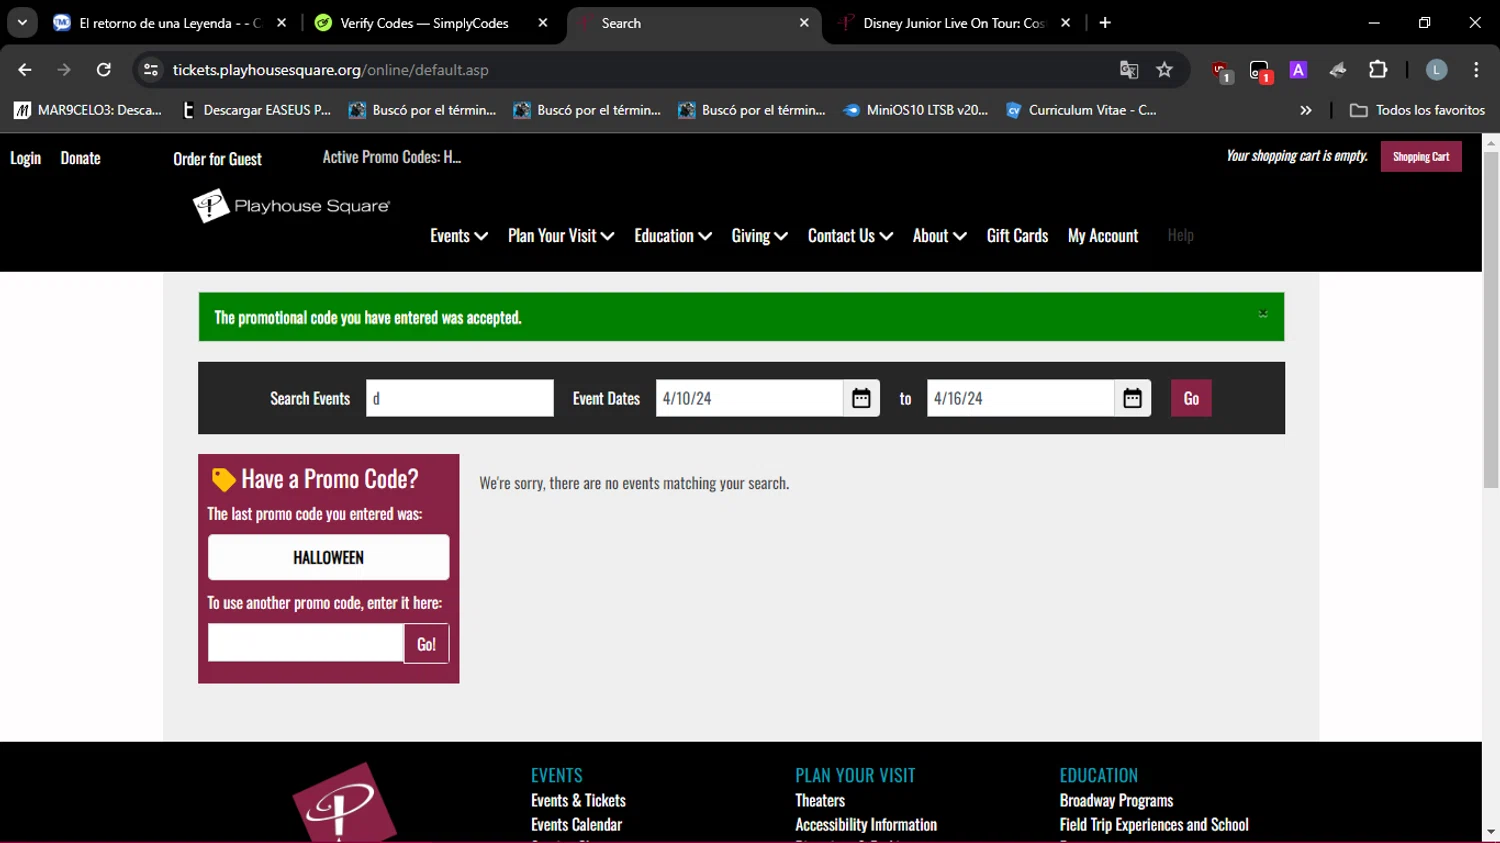Open the MiniOS10 LTSB bookmark
The height and width of the screenshot is (843, 1500).
[x=916, y=110]
